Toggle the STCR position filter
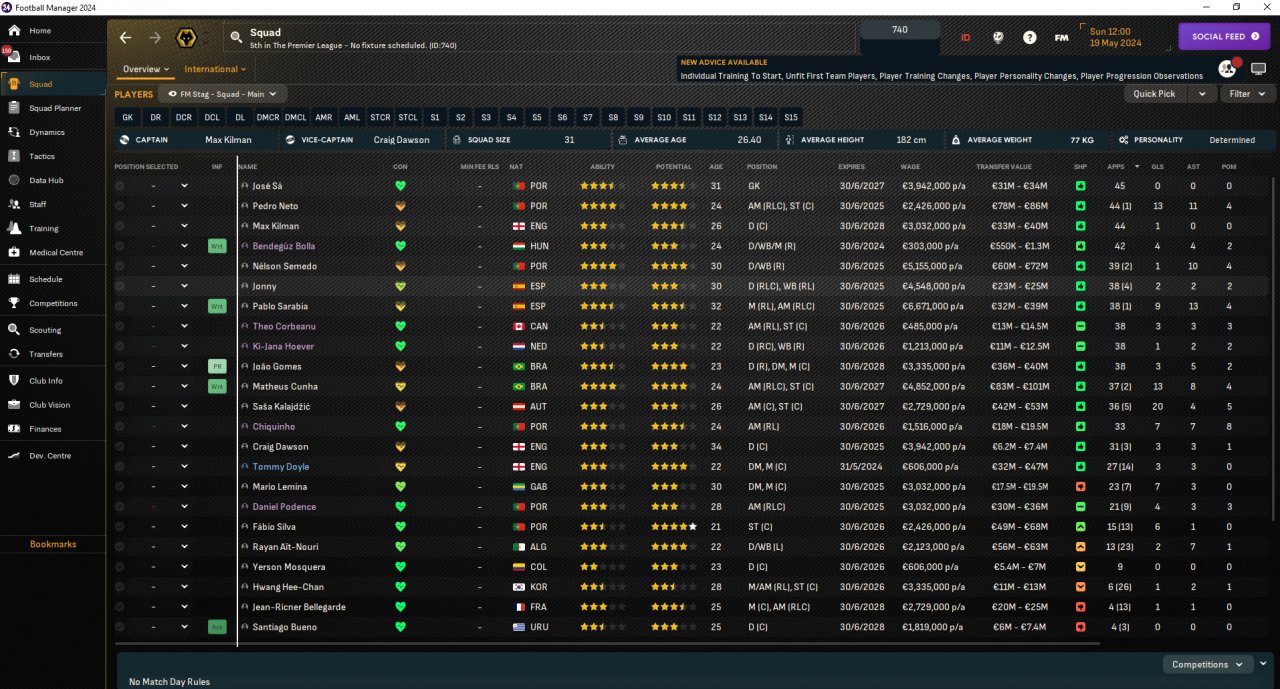Screen dimensions: 1280x689 [380, 117]
